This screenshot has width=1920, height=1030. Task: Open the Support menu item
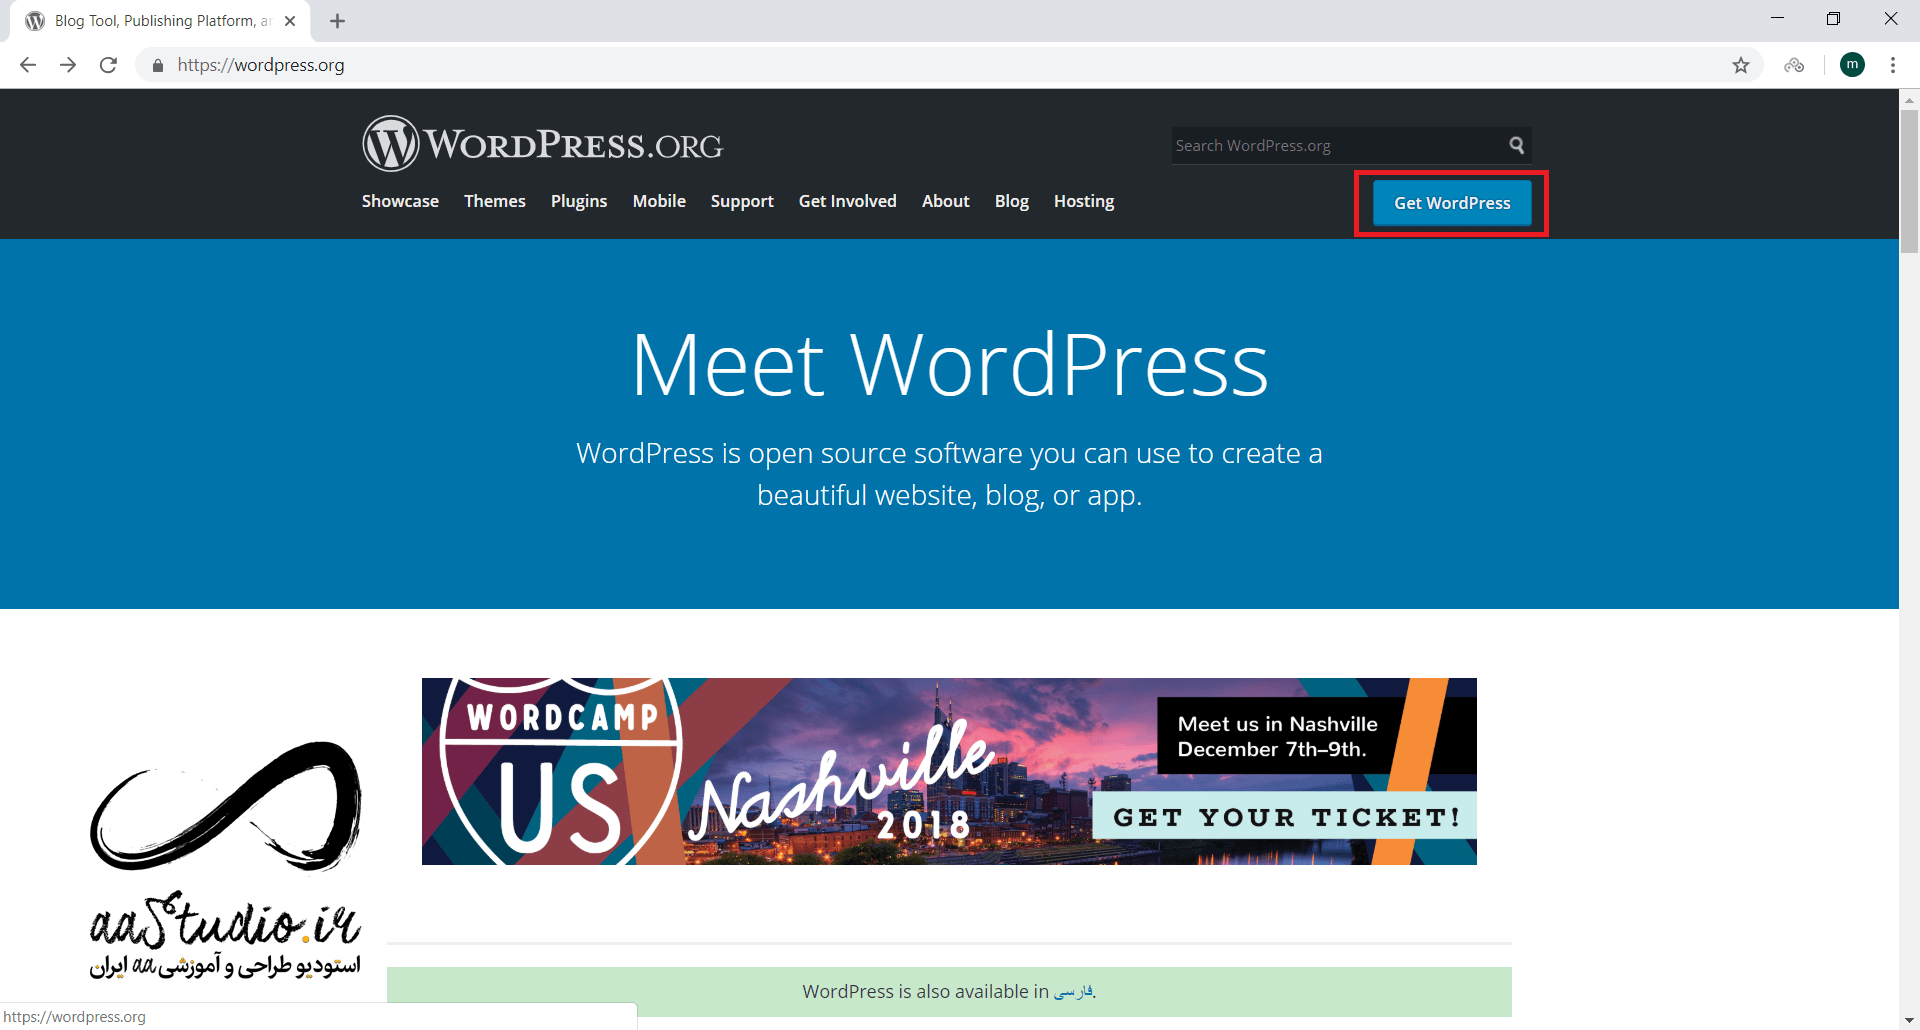(x=742, y=201)
